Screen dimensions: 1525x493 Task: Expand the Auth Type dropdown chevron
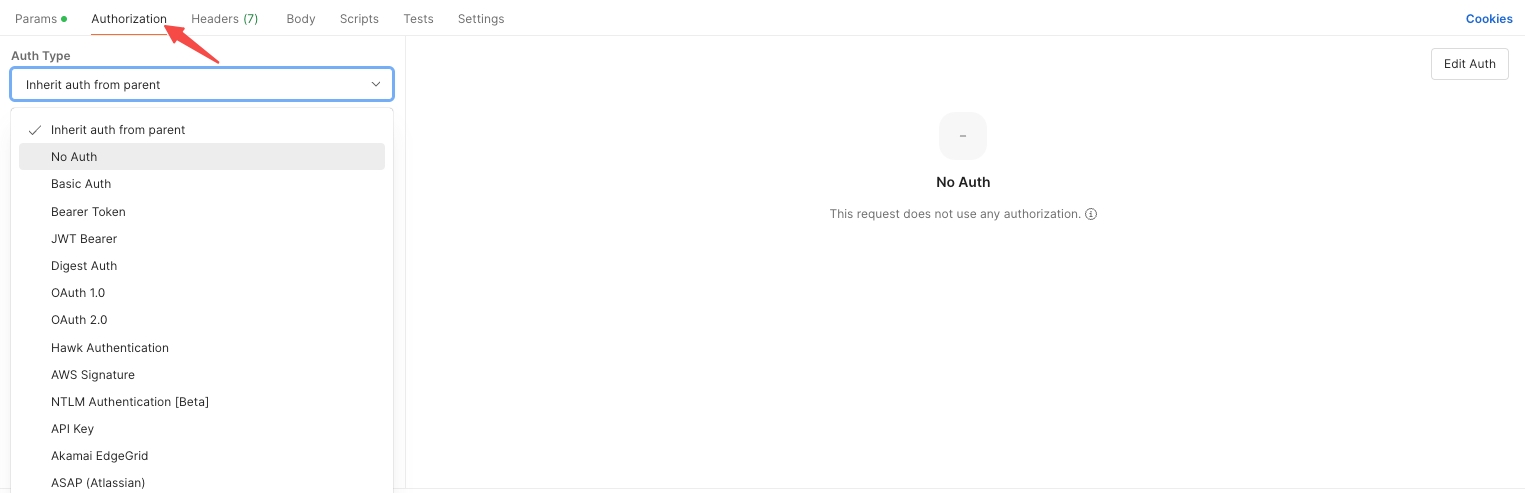point(376,84)
